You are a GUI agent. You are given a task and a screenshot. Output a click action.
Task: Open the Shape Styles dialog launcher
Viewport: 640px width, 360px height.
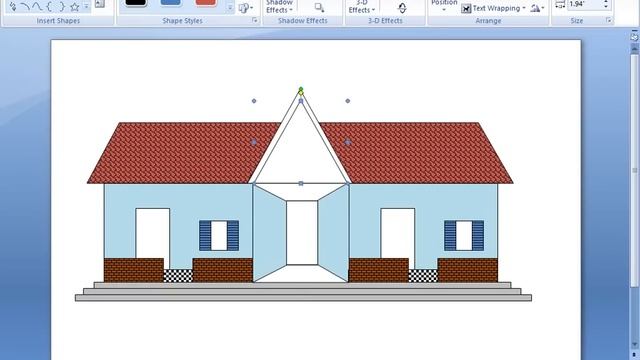(255, 20)
